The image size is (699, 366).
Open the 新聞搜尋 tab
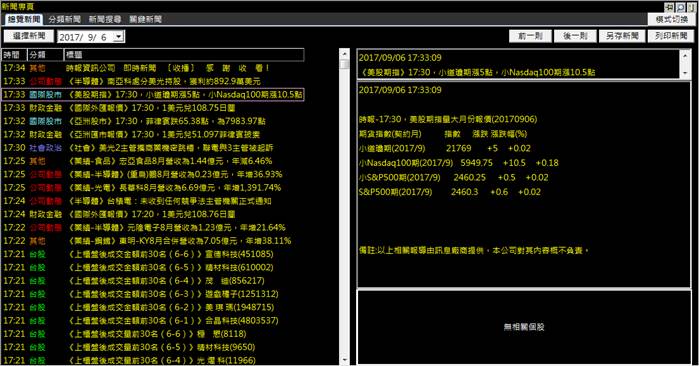pyautogui.click(x=105, y=19)
